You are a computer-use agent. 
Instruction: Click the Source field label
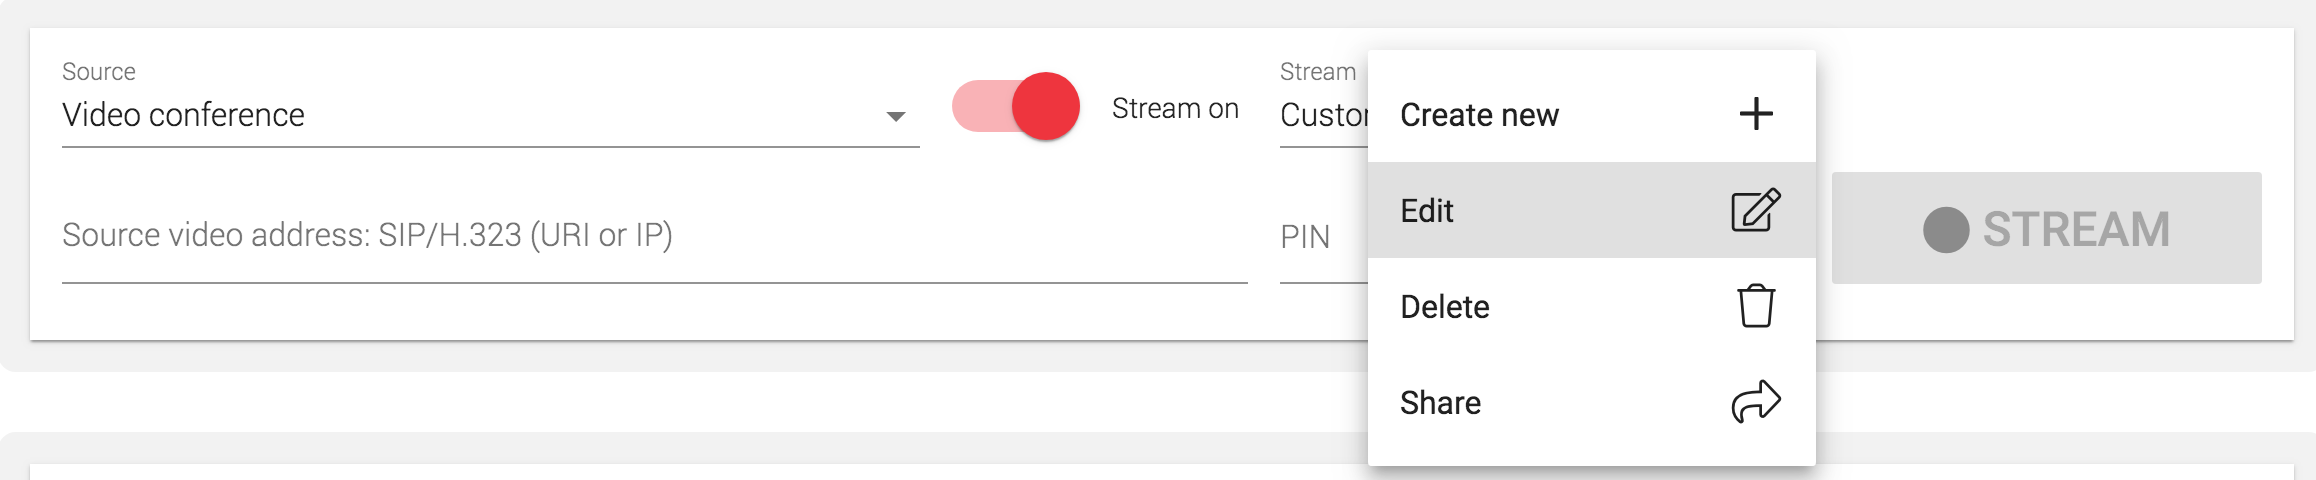(99, 72)
